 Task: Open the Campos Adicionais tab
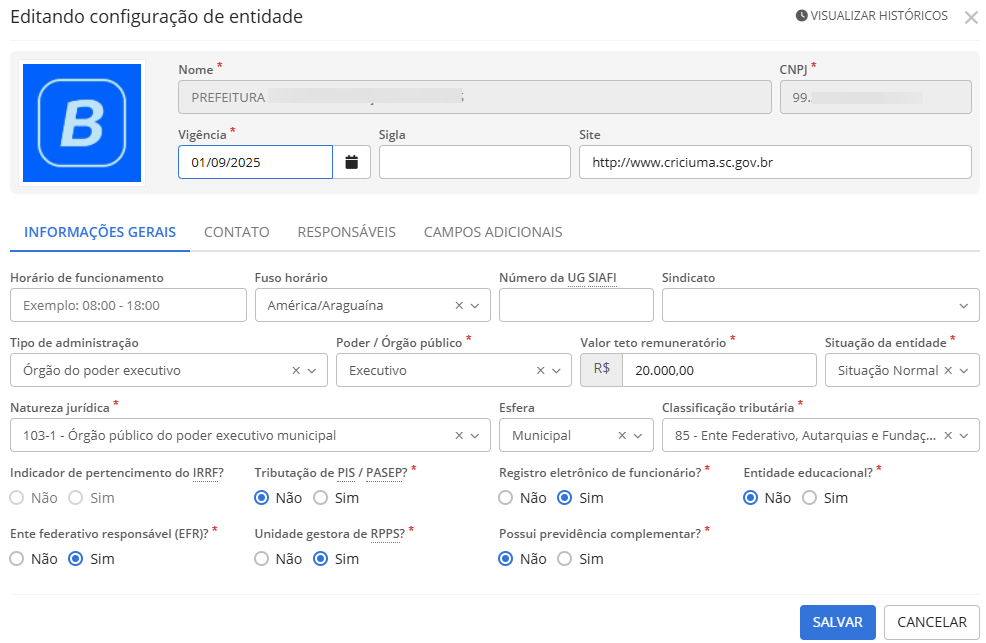pyautogui.click(x=493, y=232)
